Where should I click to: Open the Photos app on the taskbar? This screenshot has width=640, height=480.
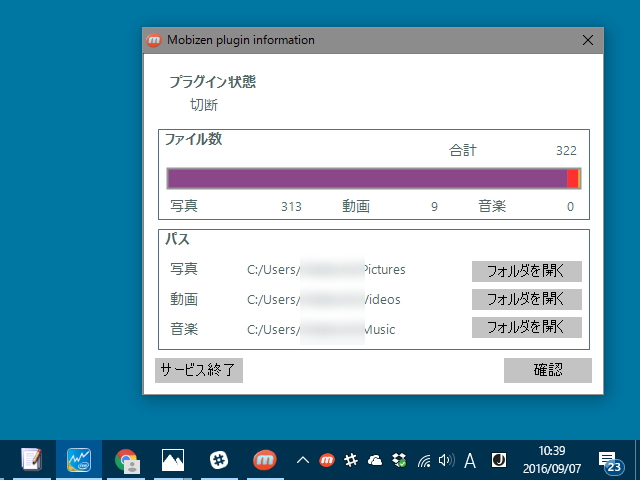(x=173, y=460)
